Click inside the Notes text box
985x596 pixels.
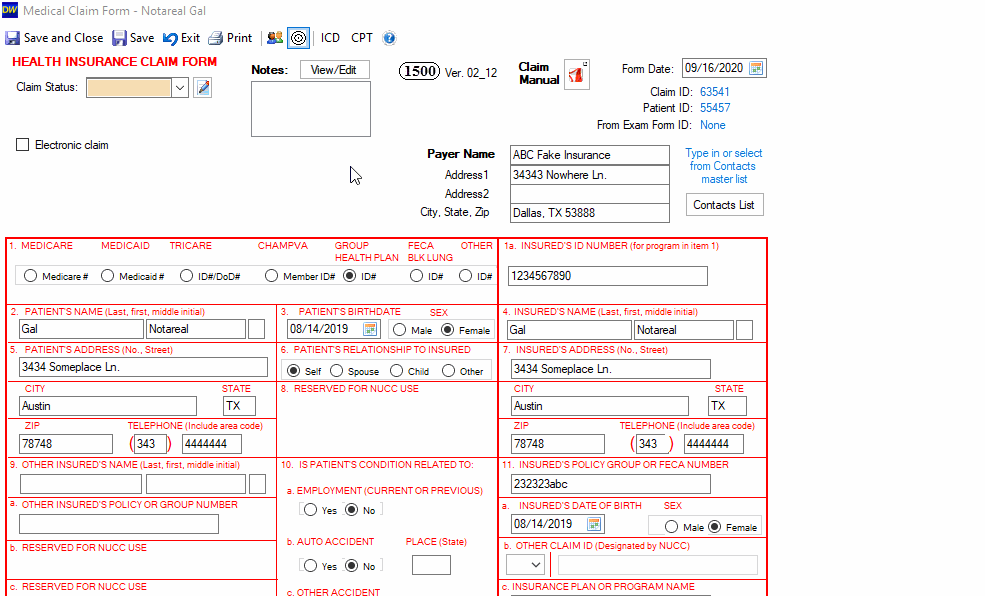(311, 109)
